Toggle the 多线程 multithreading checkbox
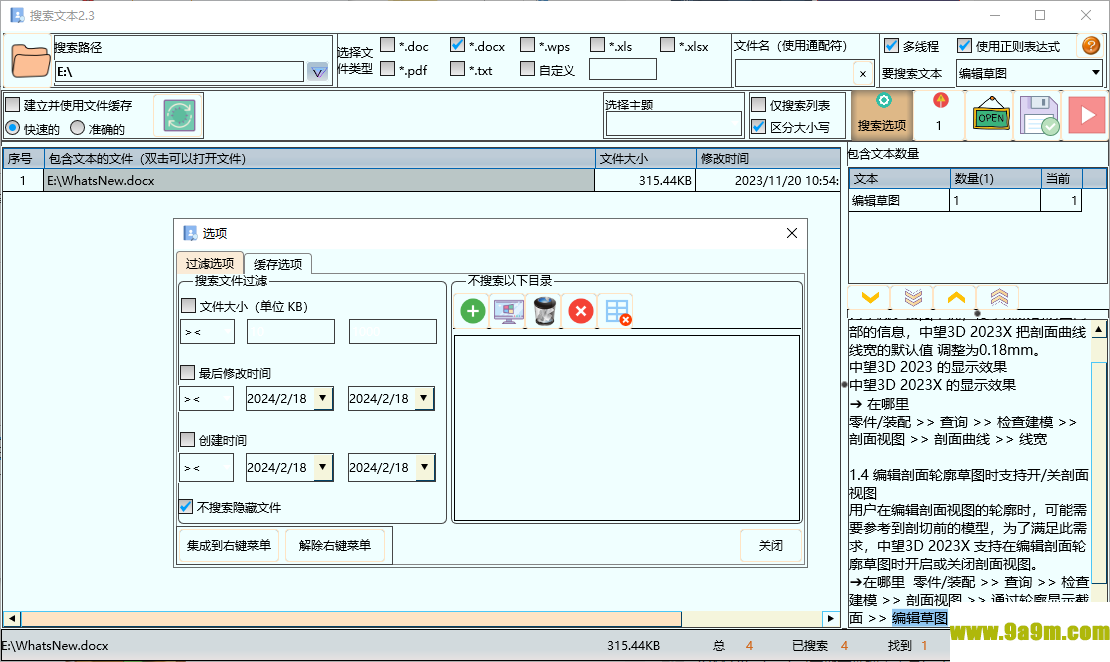 point(891,45)
